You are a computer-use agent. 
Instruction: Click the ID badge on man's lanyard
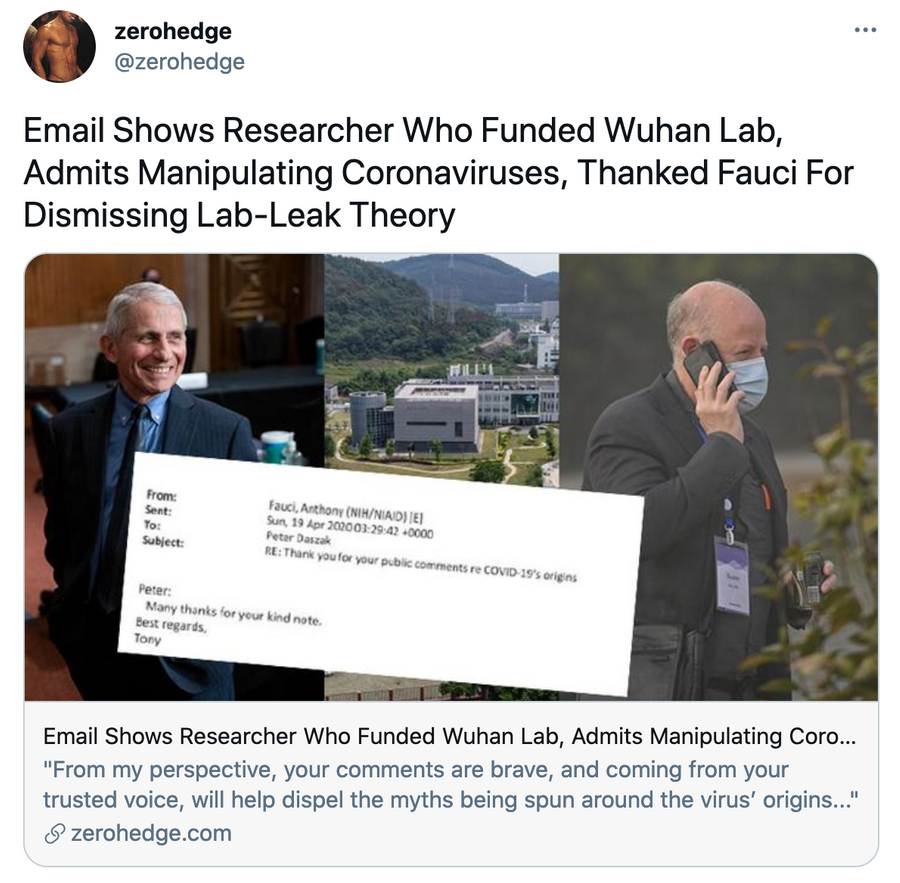[x=732, y=575]
